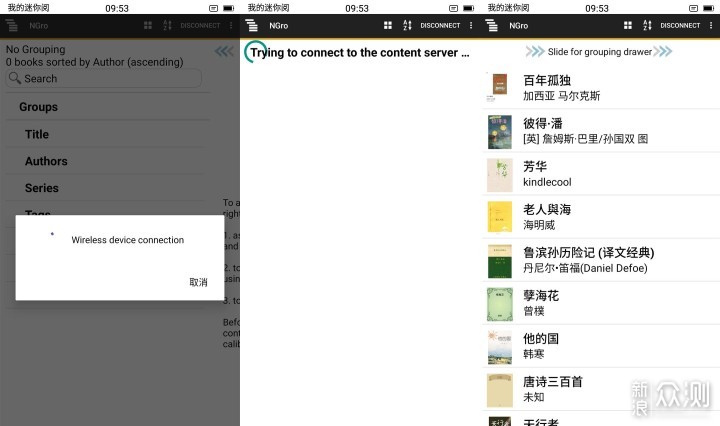Tap the left chevrons beside Slide for grouping drawer
The width and height of the screenshot is (720, 426).
tap(535, 51)
